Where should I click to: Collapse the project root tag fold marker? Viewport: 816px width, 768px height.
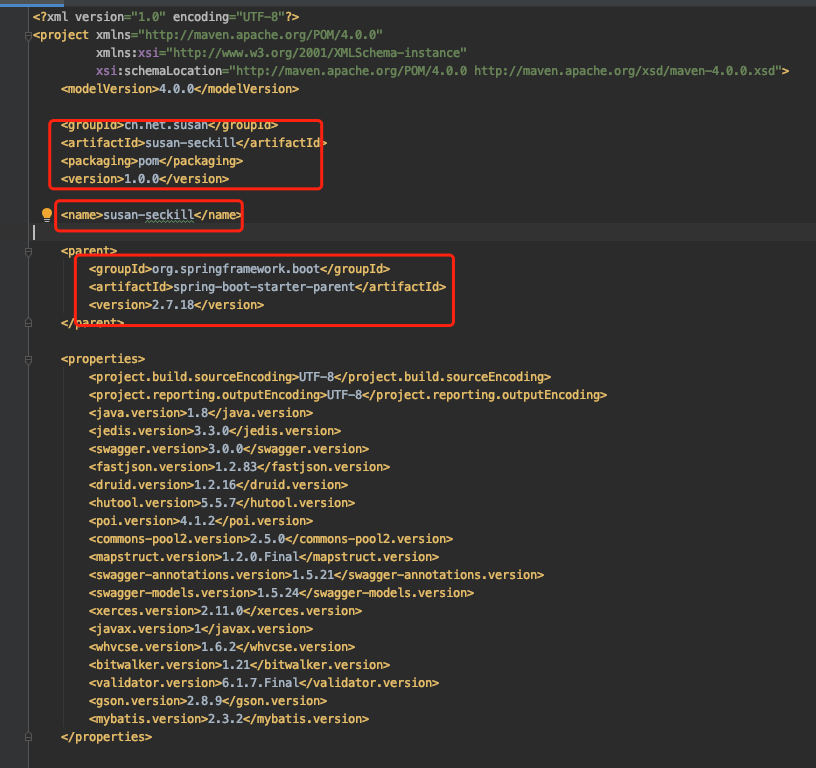29,35
